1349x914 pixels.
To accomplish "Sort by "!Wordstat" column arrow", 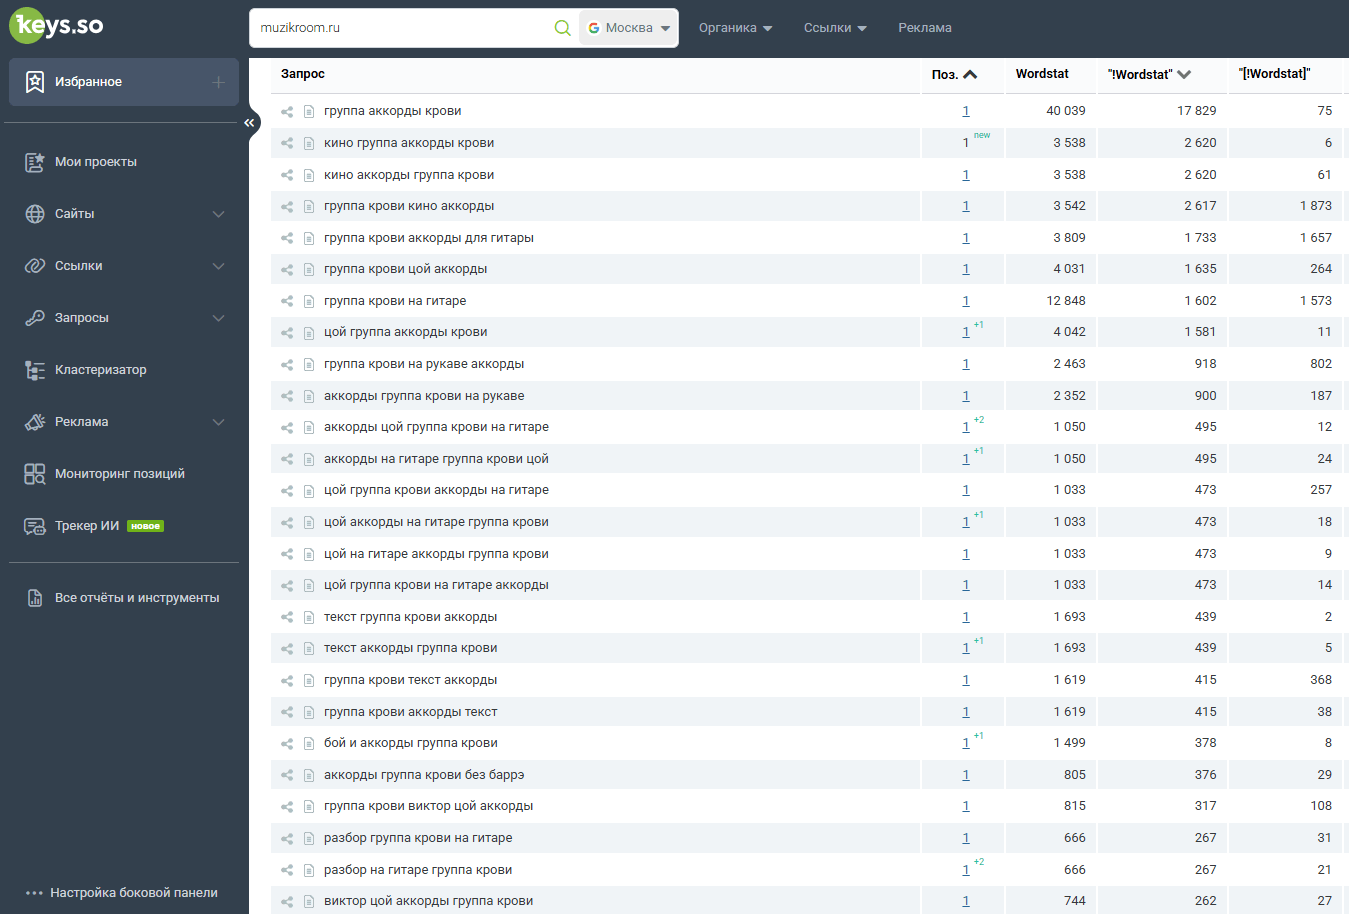I will pos(1184,75).
